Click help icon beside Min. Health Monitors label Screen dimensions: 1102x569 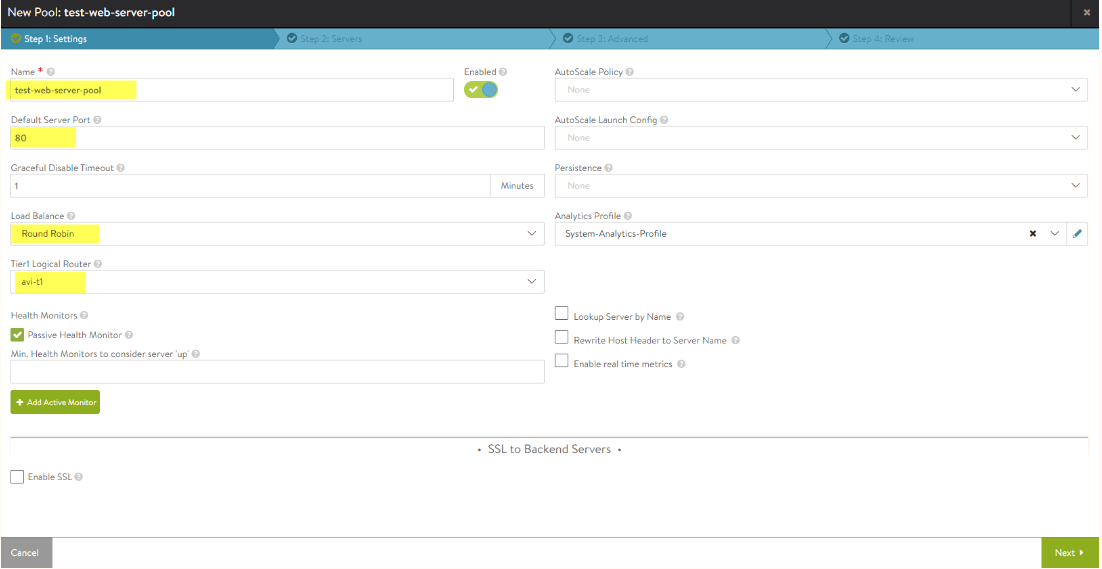(x=195, y=353)
